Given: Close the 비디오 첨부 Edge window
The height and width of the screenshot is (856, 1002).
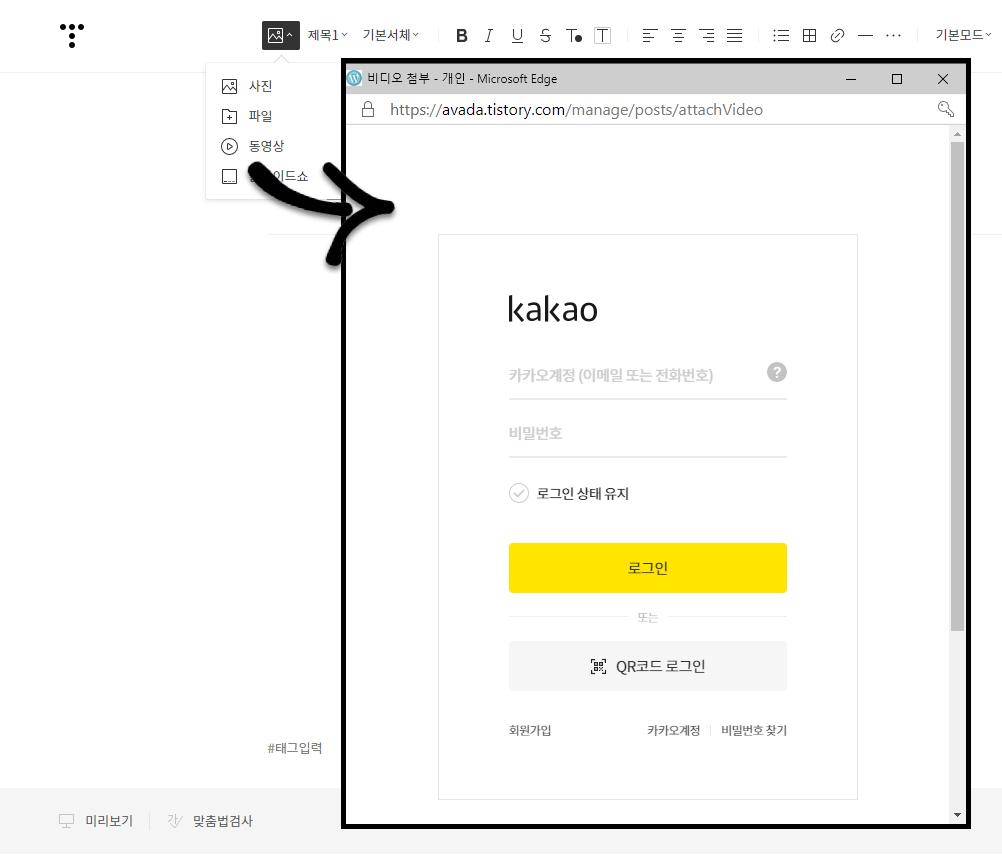Looking at the screenshot, I should 943,79.
